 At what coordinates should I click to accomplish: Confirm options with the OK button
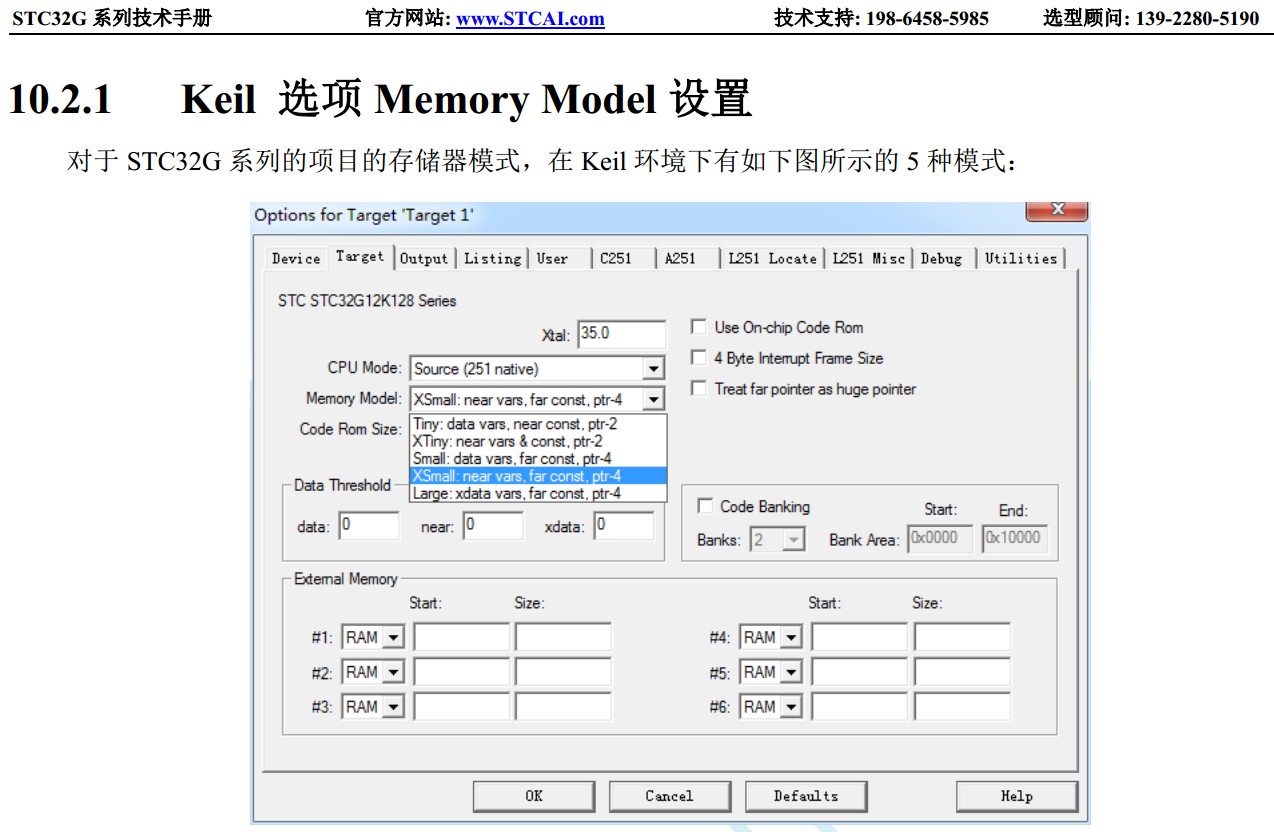(x=534, y=796)
